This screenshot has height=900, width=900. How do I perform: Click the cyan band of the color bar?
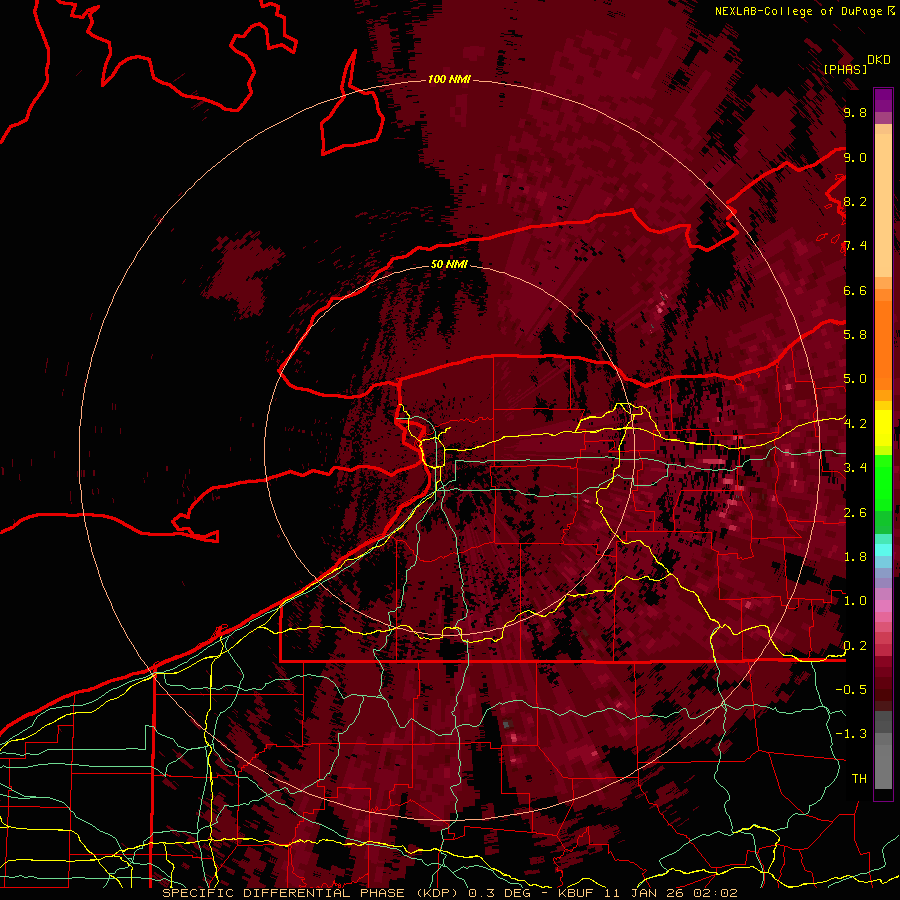(883, 550)
